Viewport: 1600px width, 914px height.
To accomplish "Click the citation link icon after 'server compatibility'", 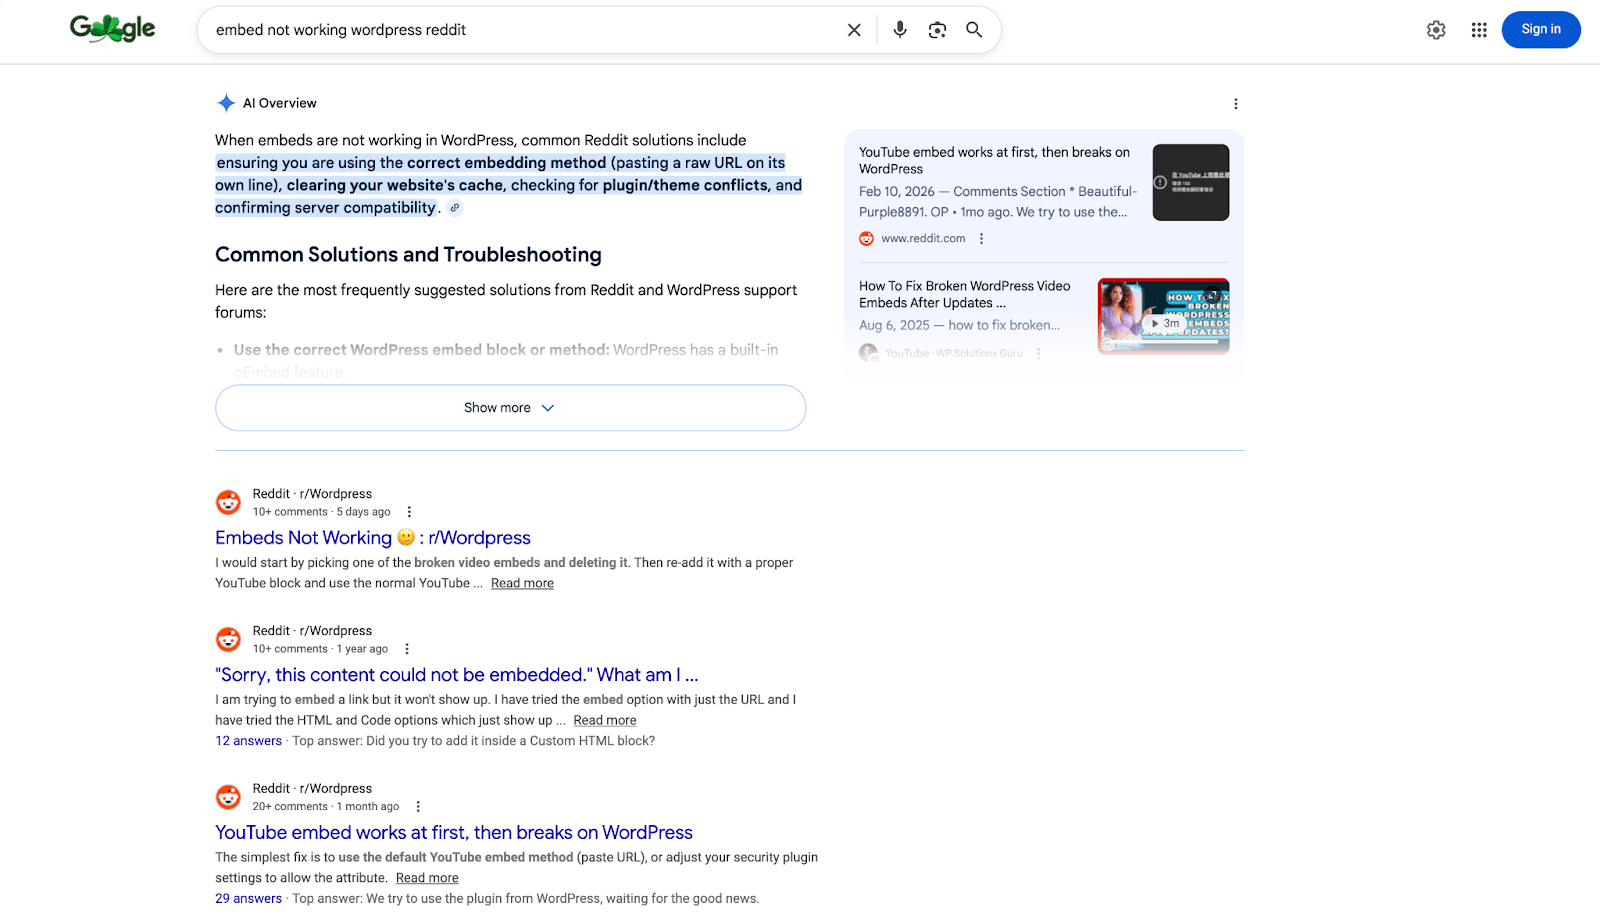I will tap(455, 207).
